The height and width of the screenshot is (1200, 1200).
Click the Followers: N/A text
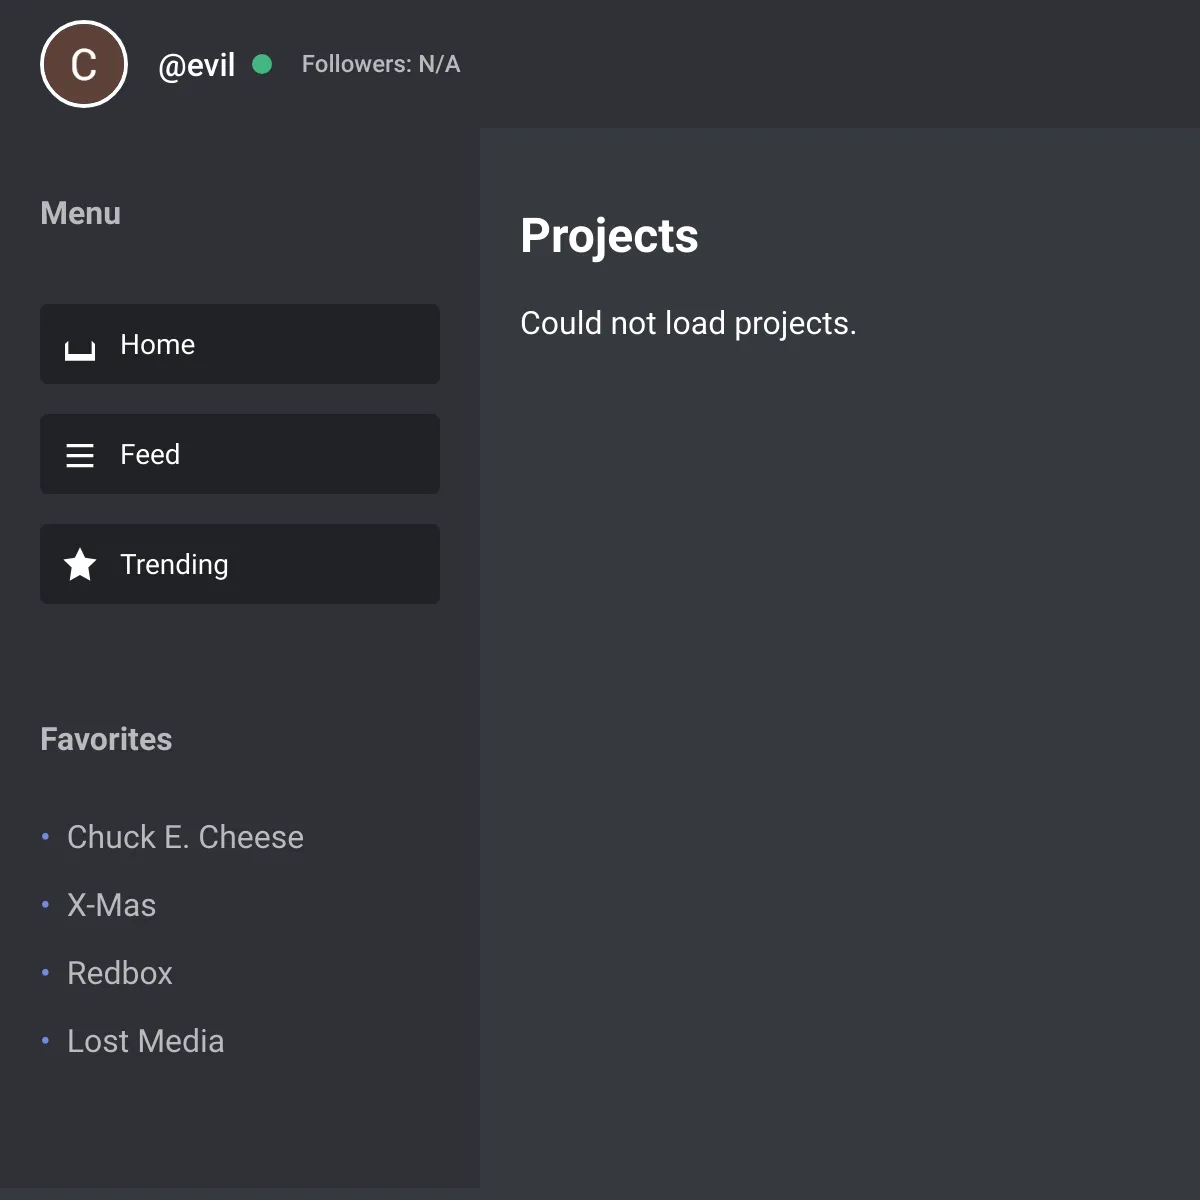(381, 64)
